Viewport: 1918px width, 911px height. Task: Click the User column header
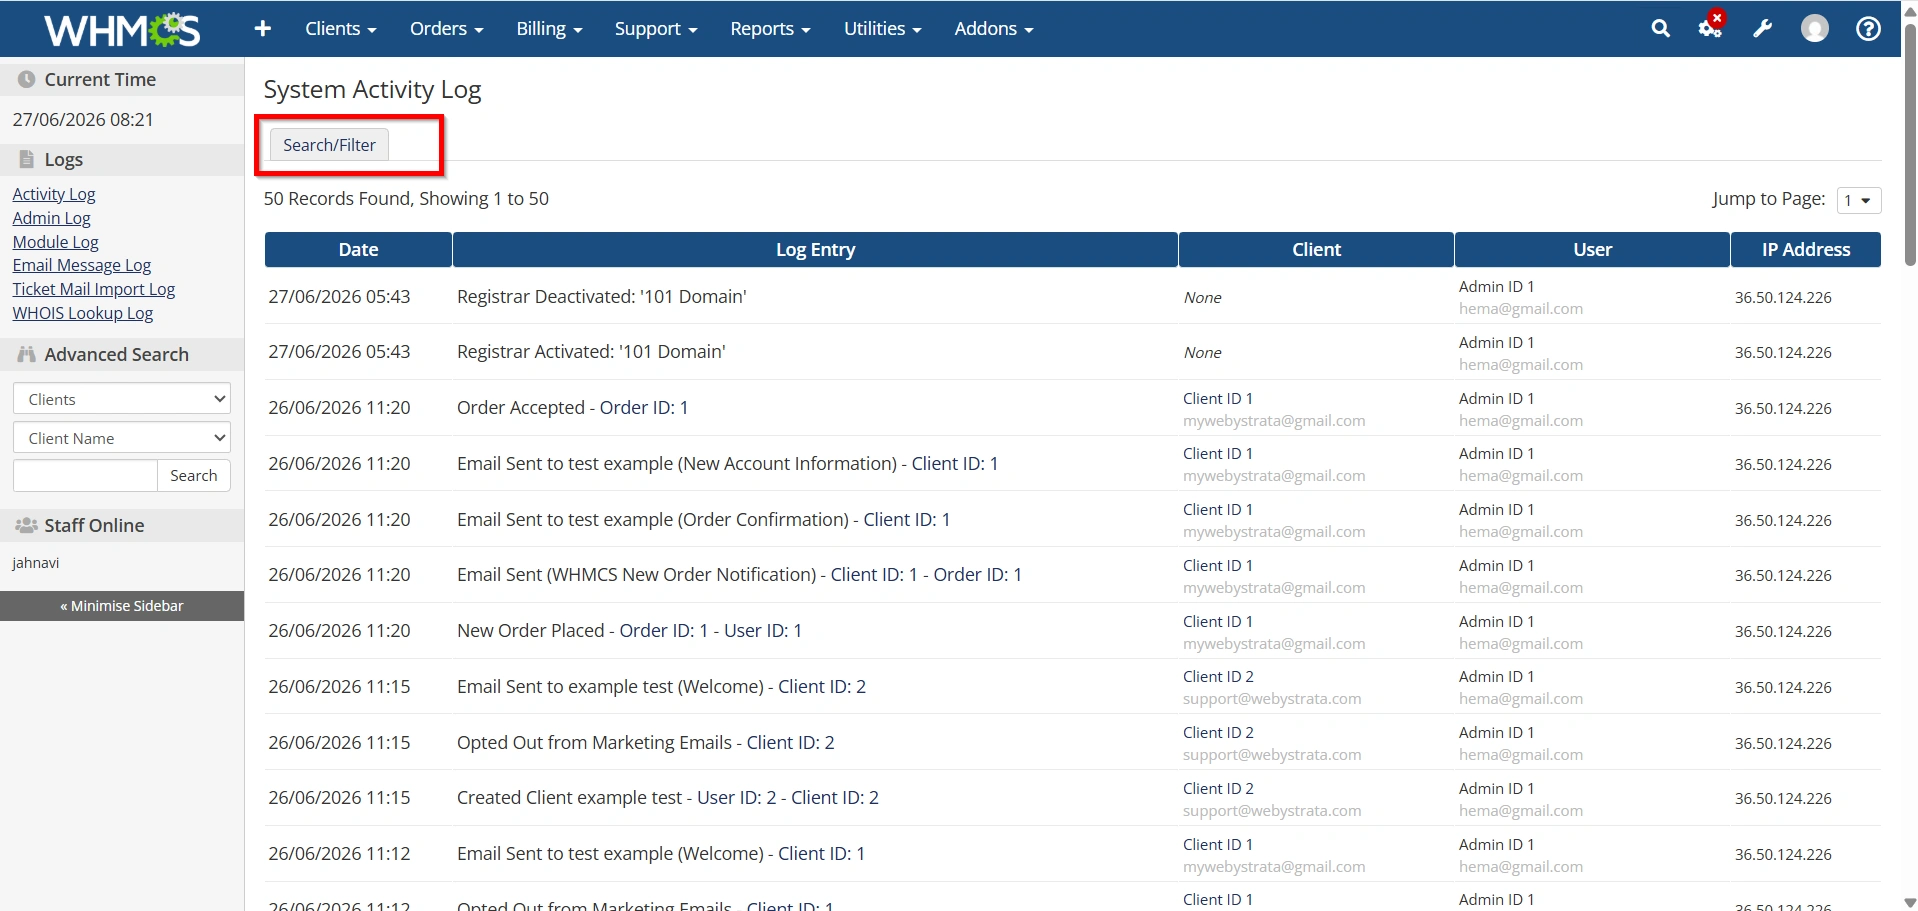coord(1592,250)
